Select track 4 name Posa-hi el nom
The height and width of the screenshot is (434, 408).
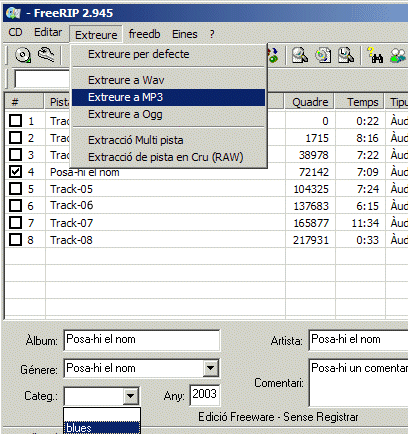(85, 172)
